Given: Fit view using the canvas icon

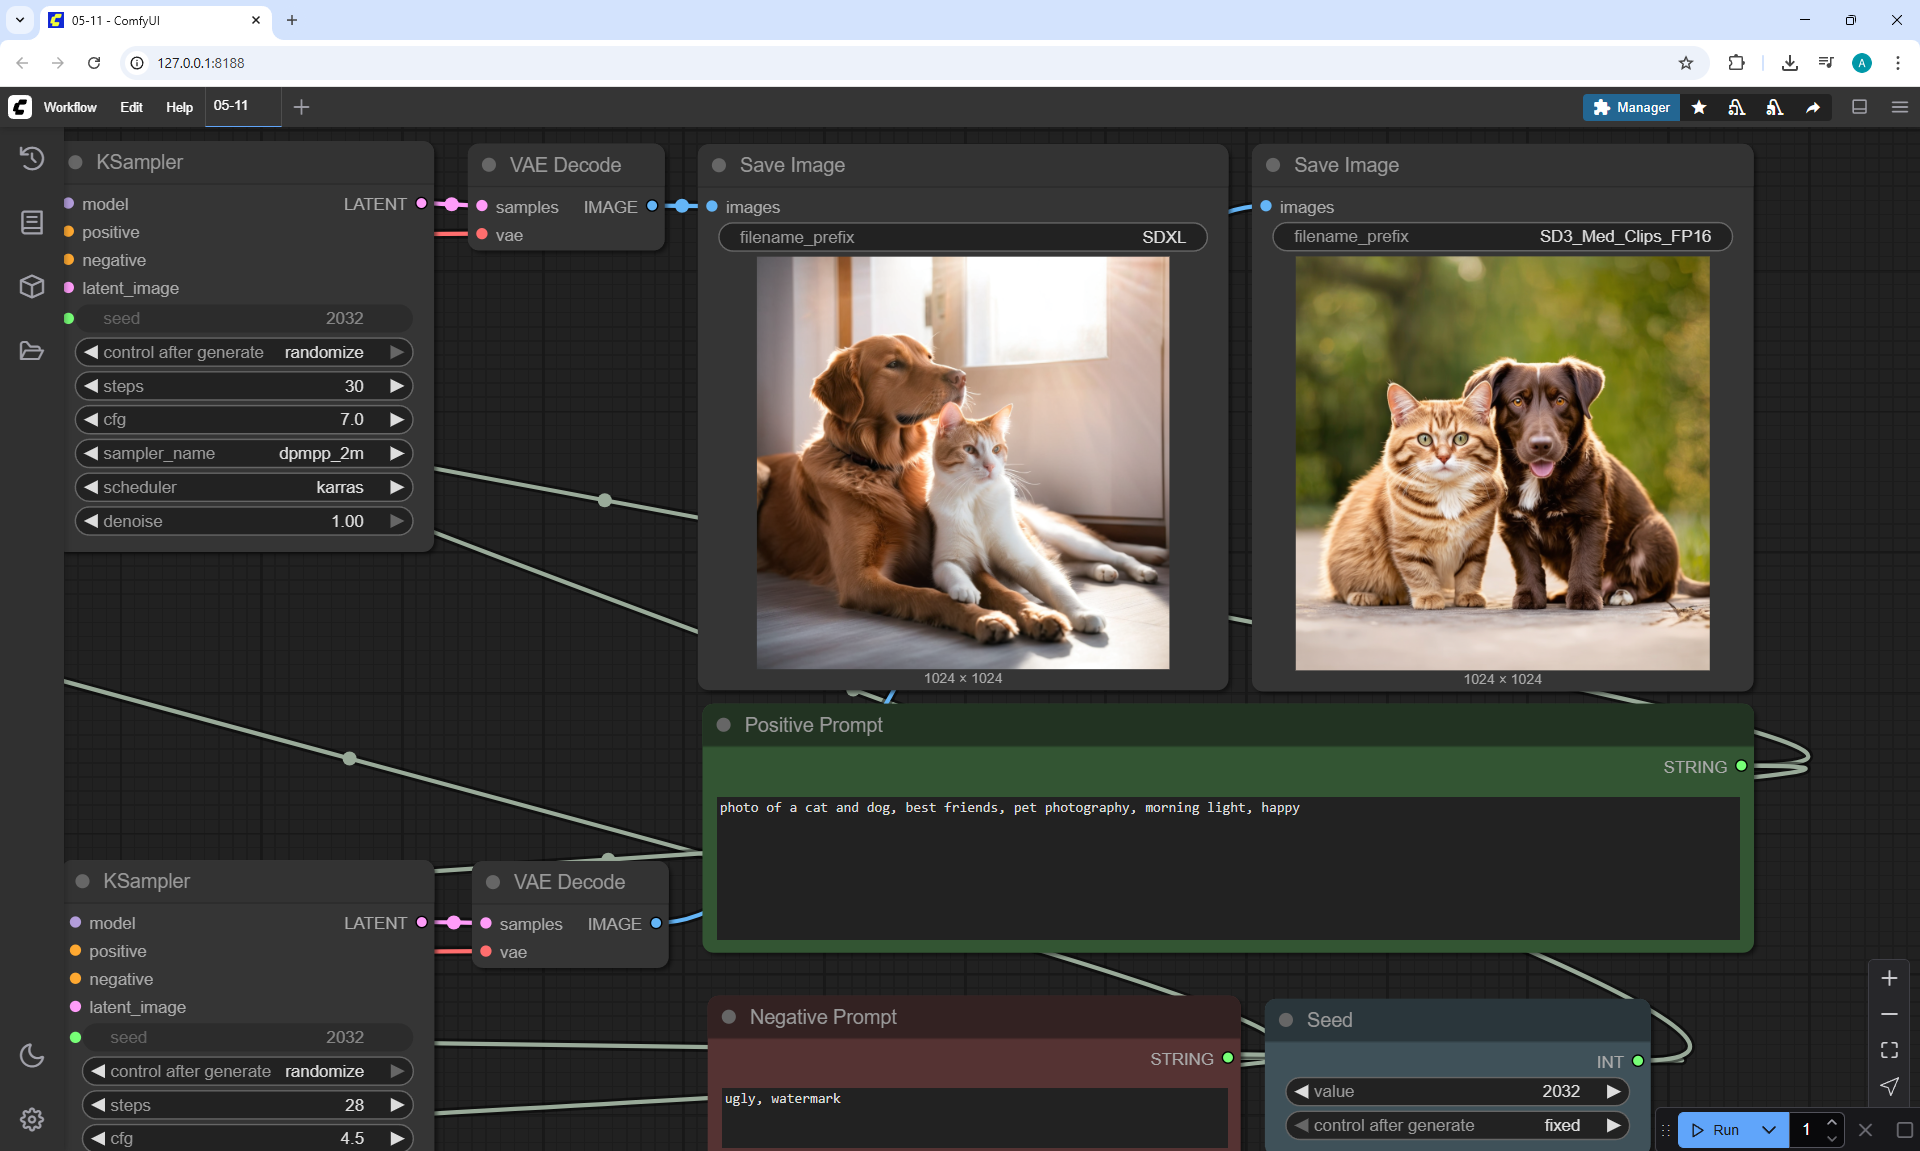Looking at the screenshot, I should click(x=1889, y=1050).
